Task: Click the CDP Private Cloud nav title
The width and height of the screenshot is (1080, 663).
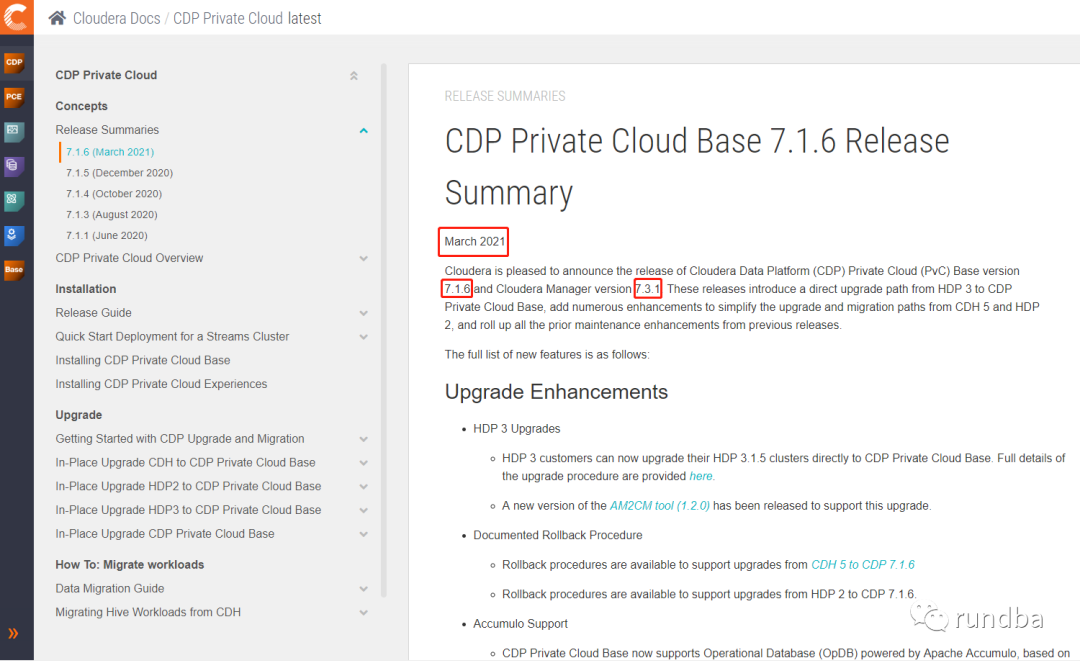Action: (106, 75)
